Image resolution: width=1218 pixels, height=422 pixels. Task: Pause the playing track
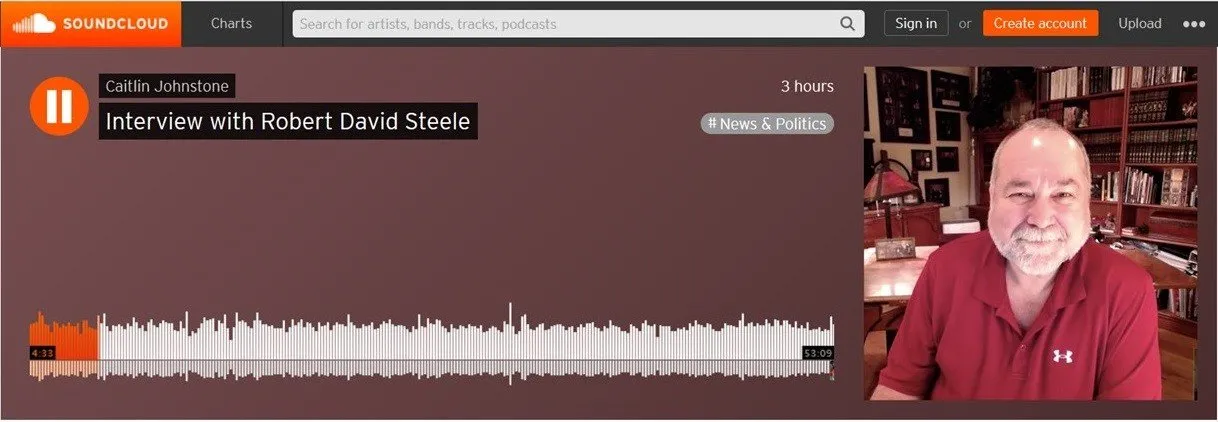click(x=59, y=105)
